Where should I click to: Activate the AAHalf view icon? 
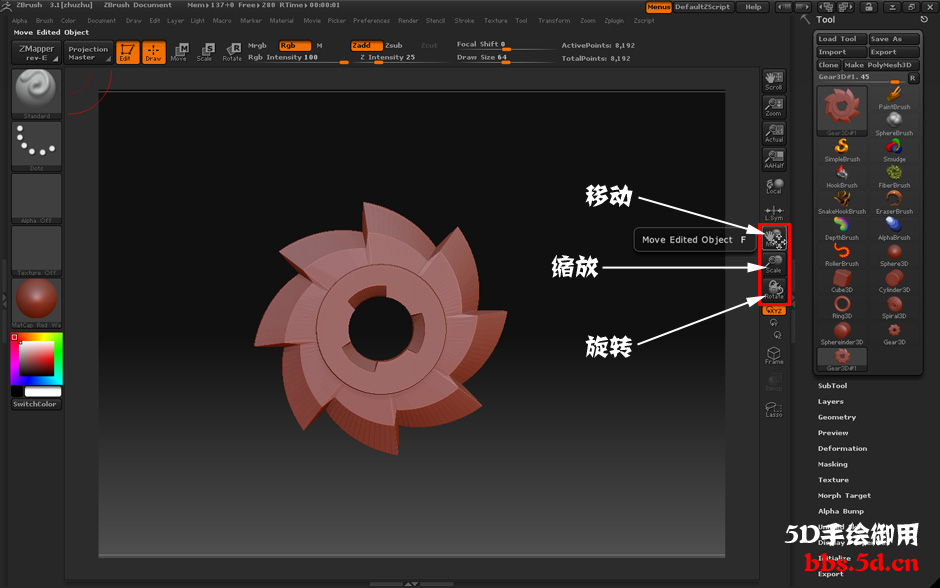pyautogui.click(x=774, y=159)
